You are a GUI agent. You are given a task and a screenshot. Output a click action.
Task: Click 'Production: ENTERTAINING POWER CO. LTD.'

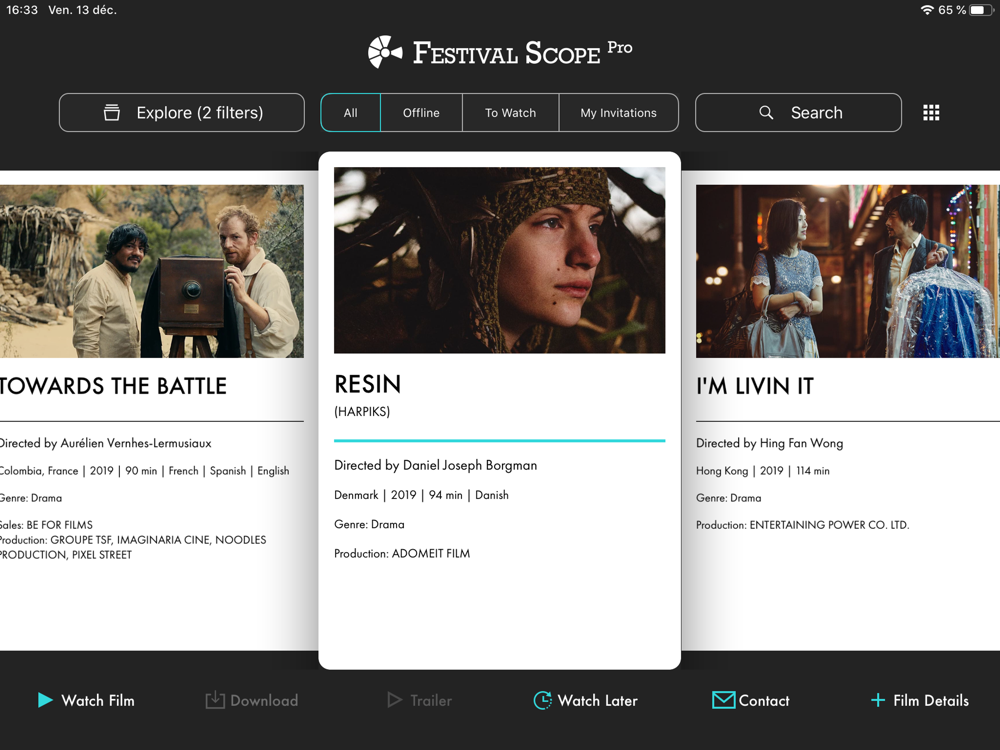tap(802, 525)
